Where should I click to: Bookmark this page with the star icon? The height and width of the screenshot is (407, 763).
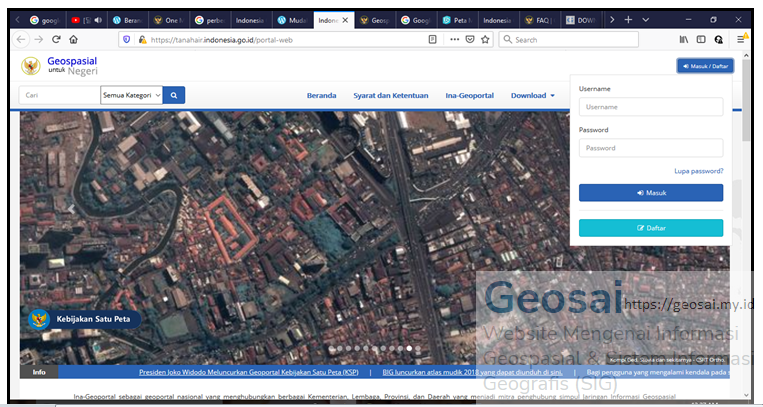coord(485,39)
